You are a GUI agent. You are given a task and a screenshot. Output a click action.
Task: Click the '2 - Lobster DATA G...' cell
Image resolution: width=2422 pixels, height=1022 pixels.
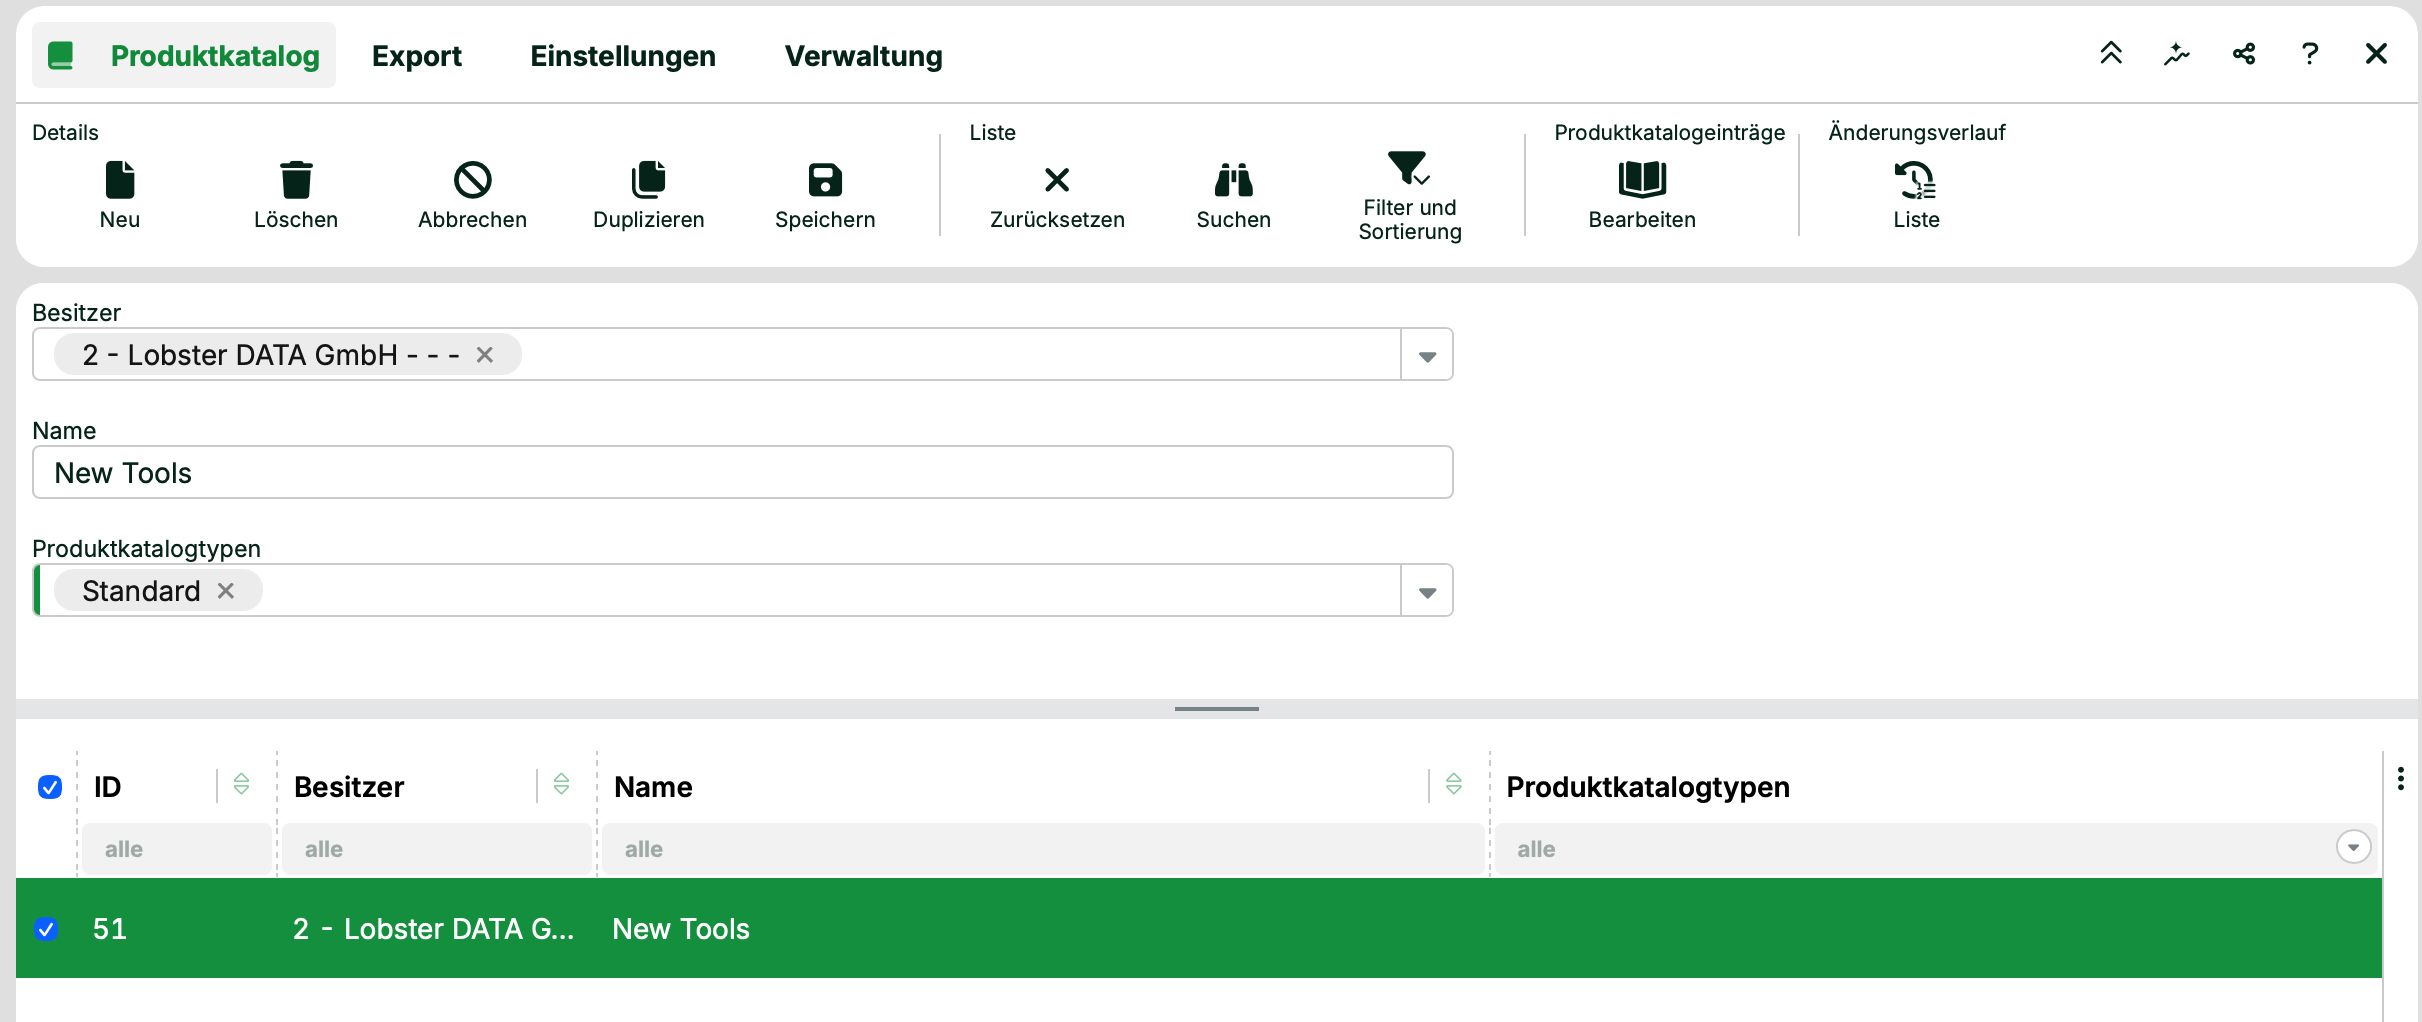coord(434,929)
